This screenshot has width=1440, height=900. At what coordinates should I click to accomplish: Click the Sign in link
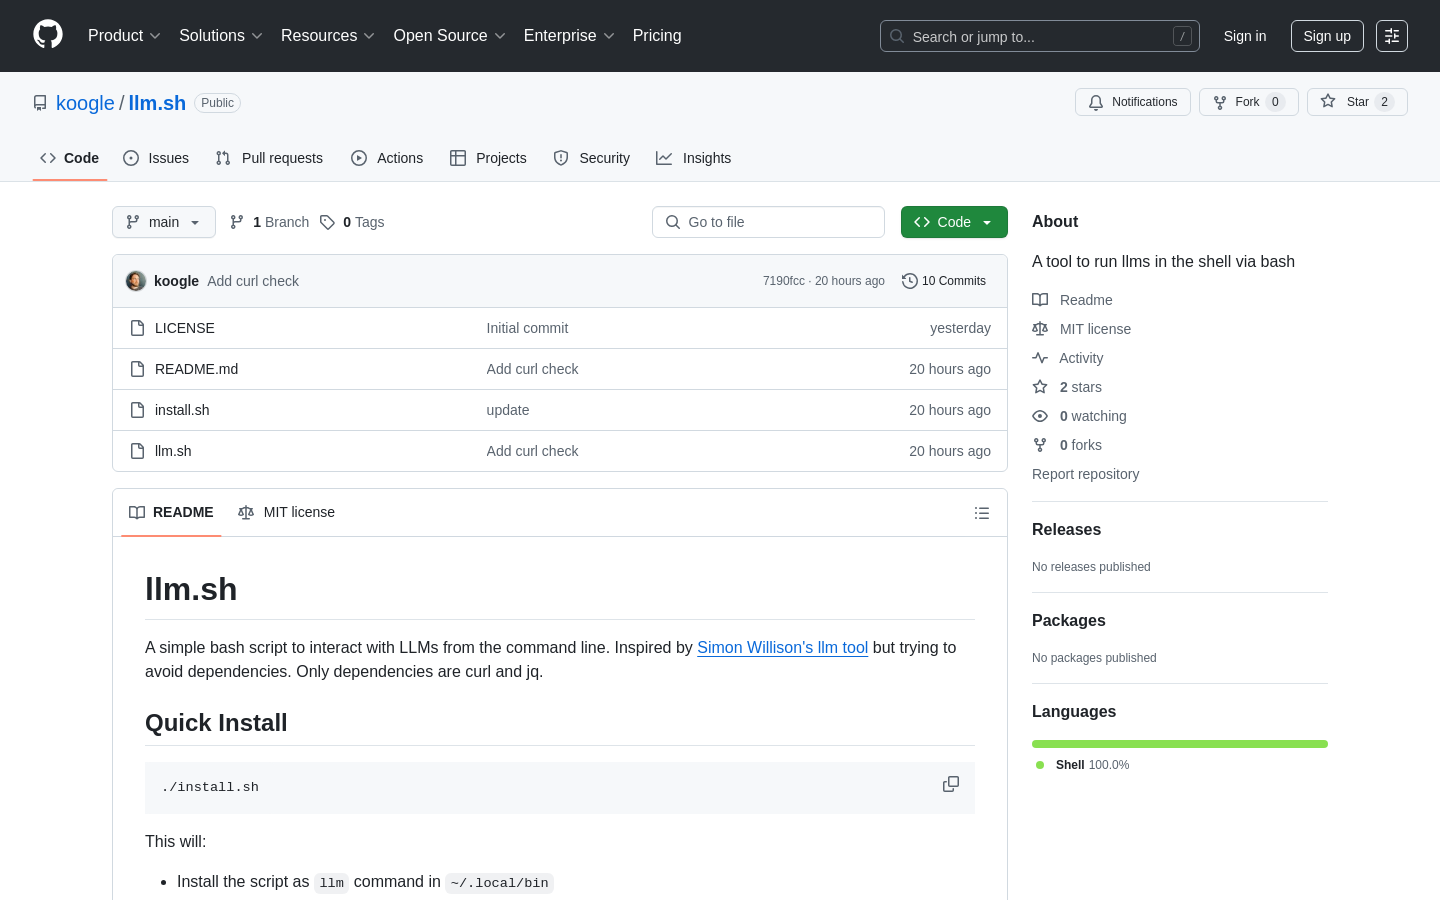[x=1245, y=36]
